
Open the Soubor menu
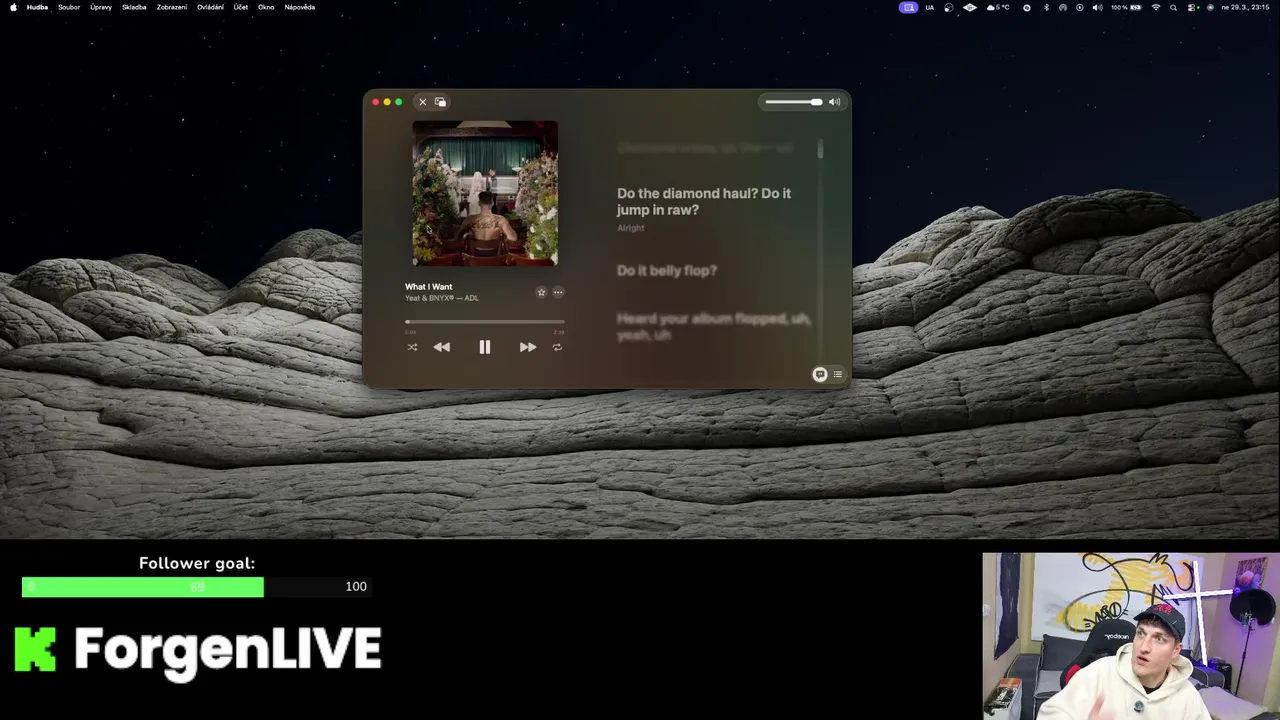[x=69, y=7]
